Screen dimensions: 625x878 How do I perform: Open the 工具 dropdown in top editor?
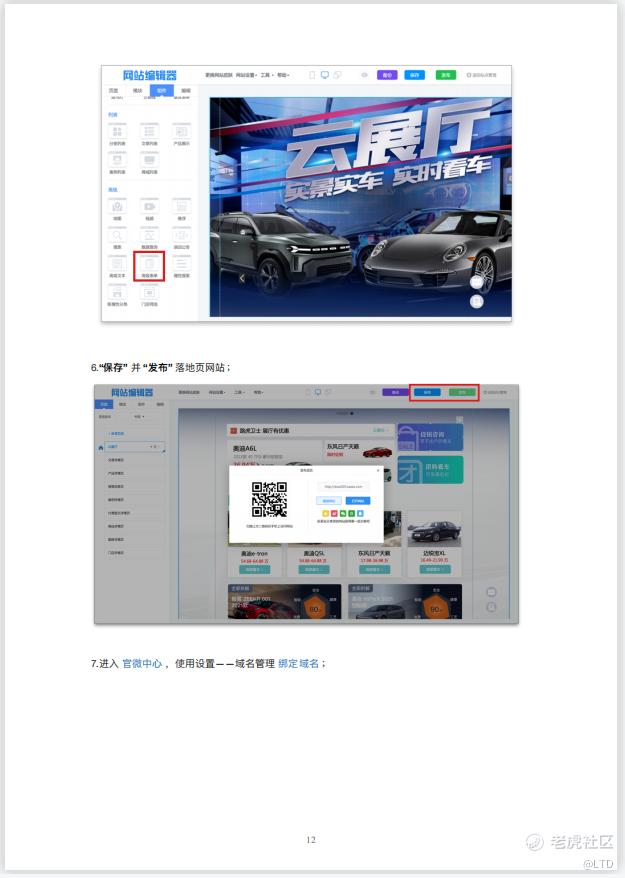coord(266,75)
